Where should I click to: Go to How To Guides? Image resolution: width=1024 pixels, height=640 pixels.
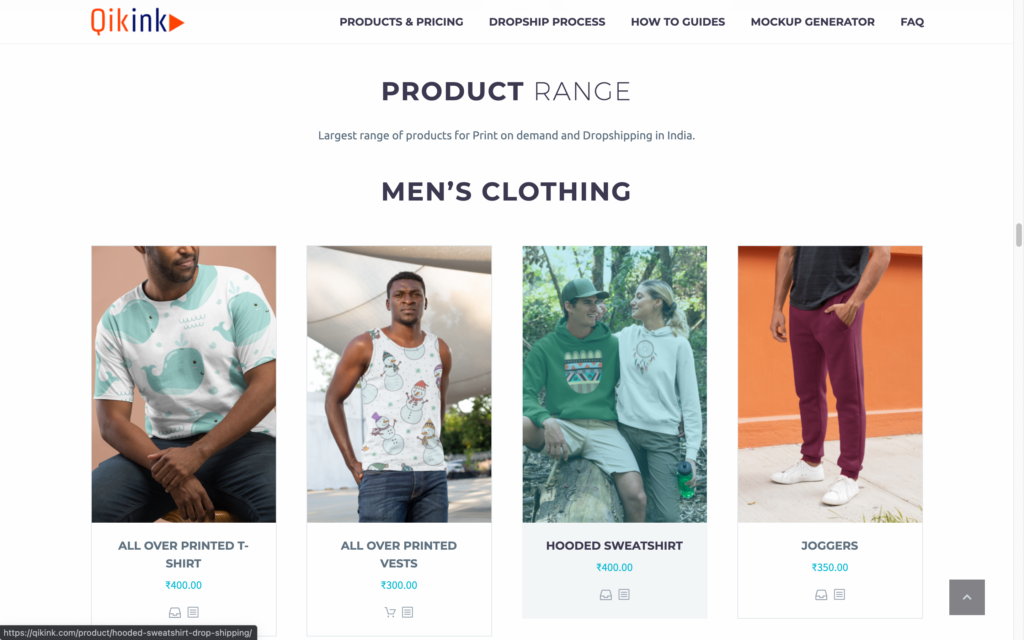coord(678,22)
